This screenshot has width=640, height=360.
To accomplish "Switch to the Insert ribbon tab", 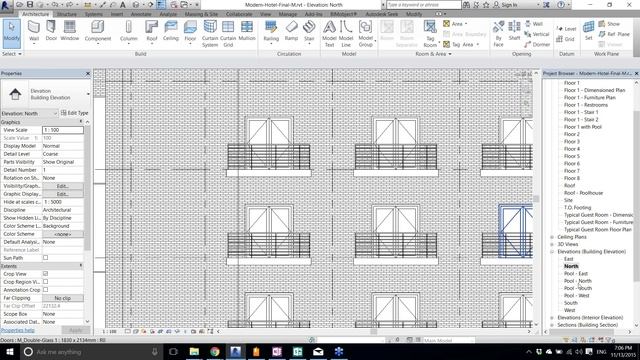I will pyautogui.click(x=117, y=14).
